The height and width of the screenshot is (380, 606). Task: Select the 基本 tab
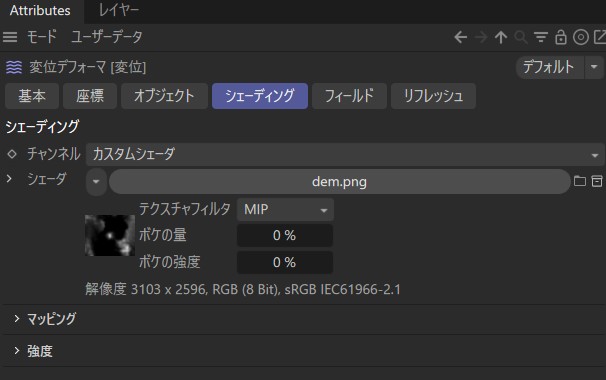(x=32, y=96)
